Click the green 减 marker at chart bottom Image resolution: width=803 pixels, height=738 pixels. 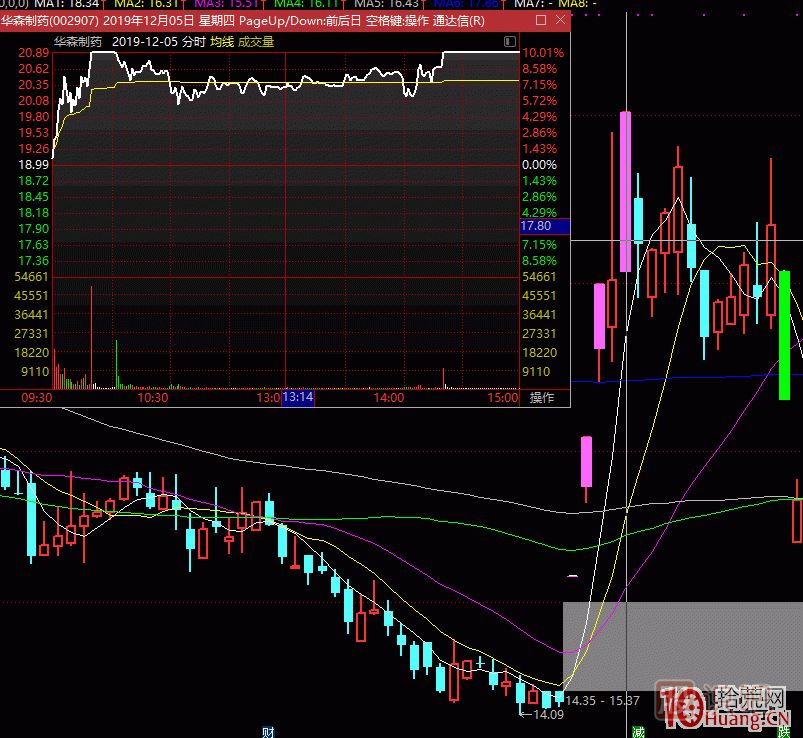(x=638, y=731)
